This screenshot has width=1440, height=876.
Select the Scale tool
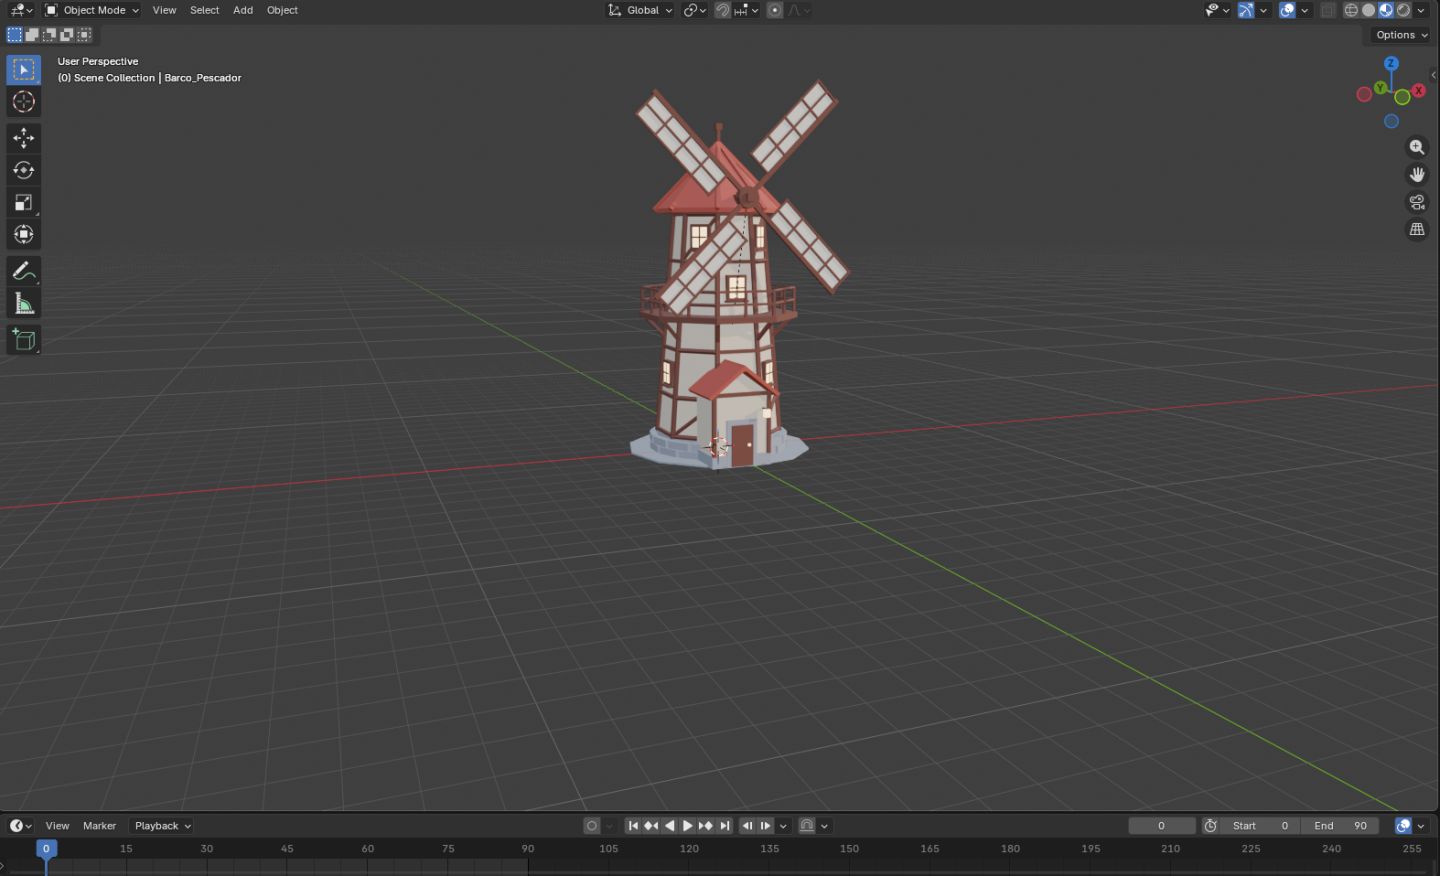pos(24,203)
